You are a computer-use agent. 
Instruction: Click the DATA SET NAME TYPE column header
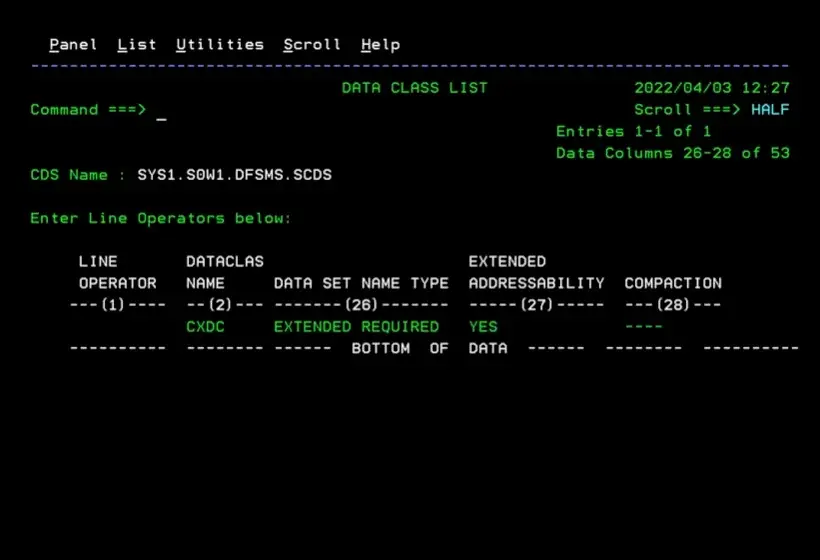point(361,283)
